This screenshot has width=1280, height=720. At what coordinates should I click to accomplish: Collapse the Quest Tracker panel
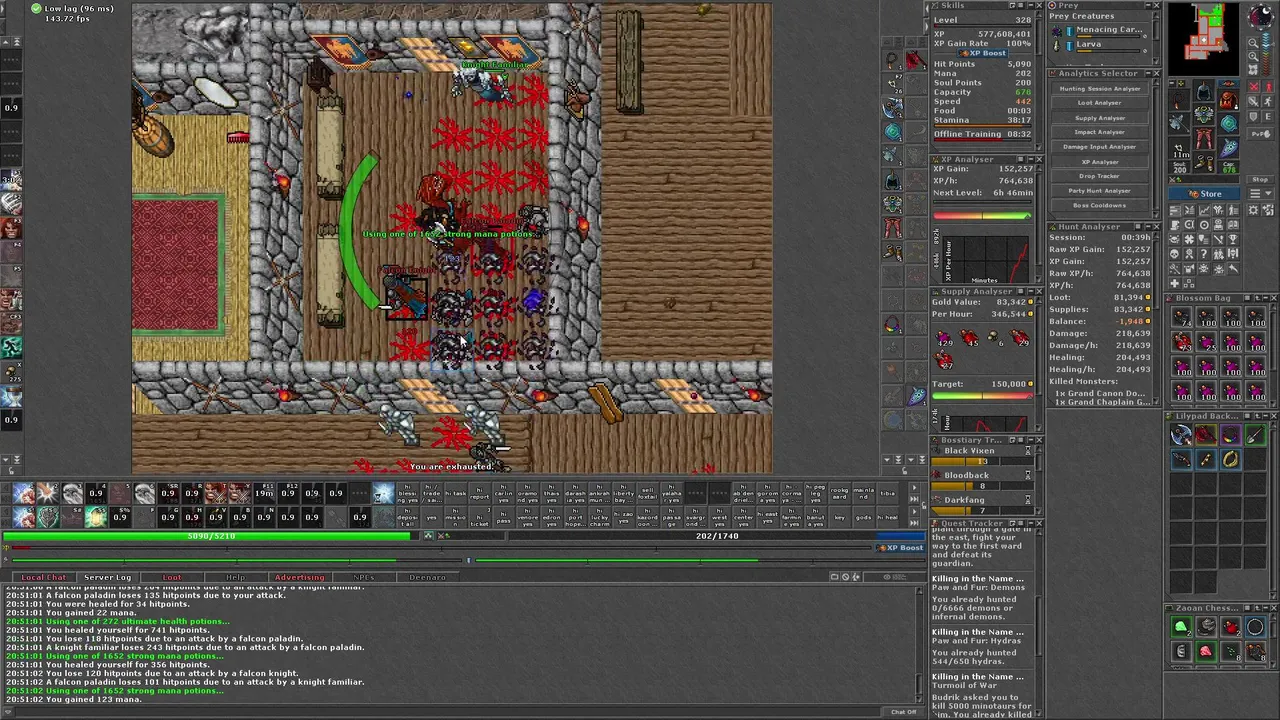point(1031,523)
